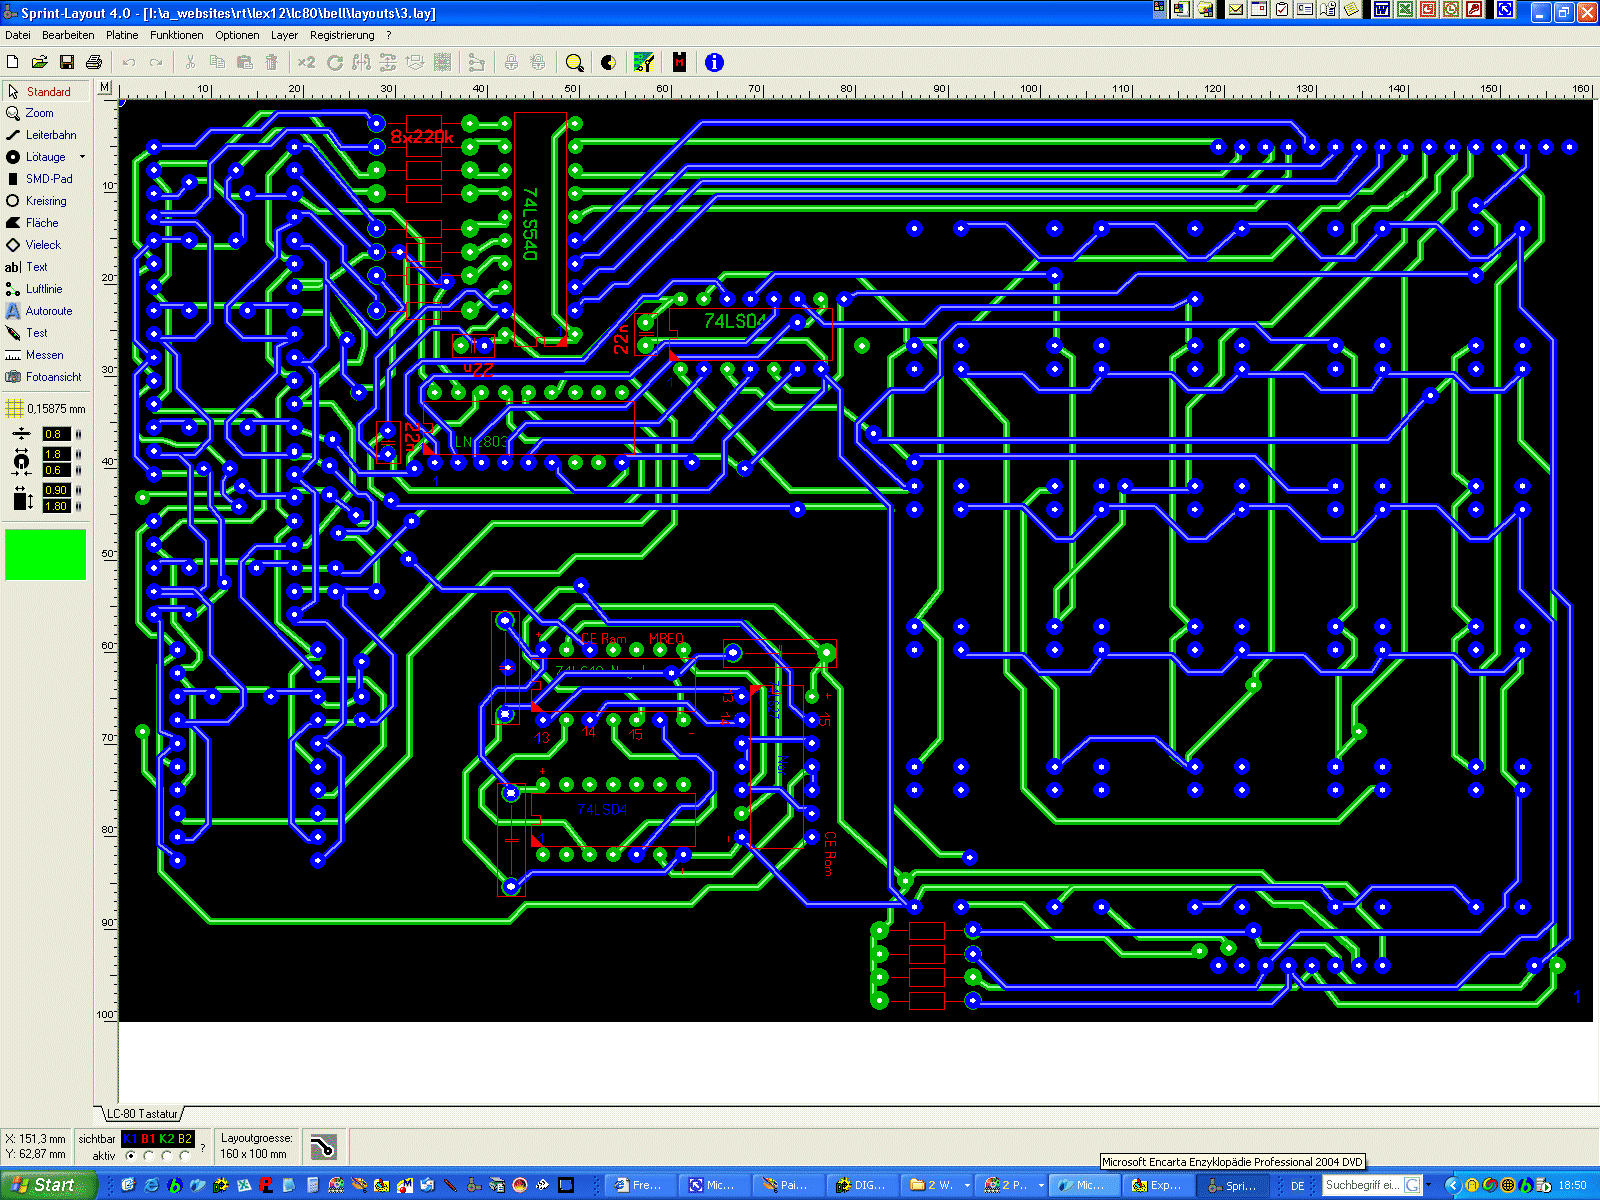This screenshot has height=1200, width=1600.
Task: Switch to Spri... taskbar button
Action: pyautogui.click(x=1235, y=1185)
